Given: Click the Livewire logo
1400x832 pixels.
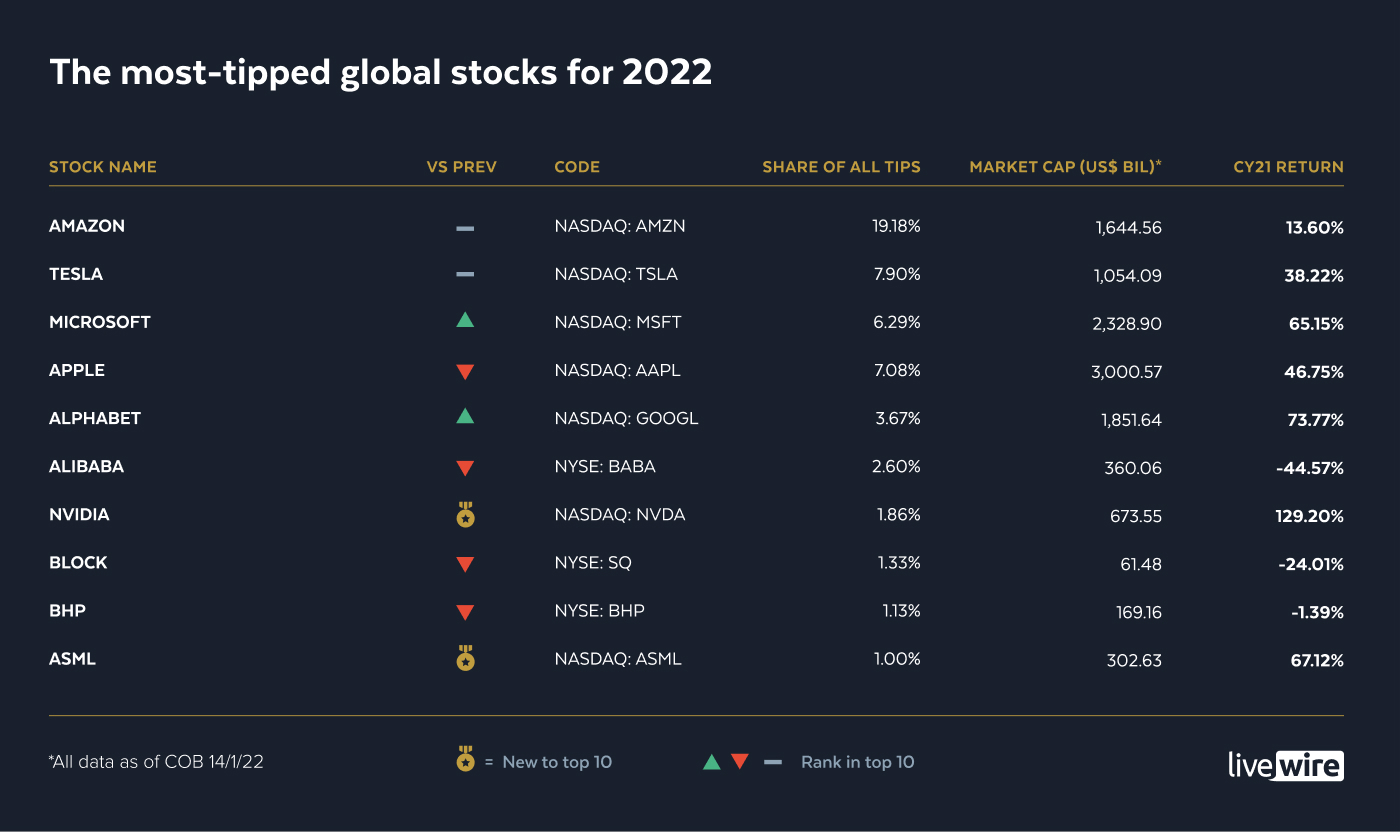Looking at the screenshot, I should click(x=1285, y=763).
